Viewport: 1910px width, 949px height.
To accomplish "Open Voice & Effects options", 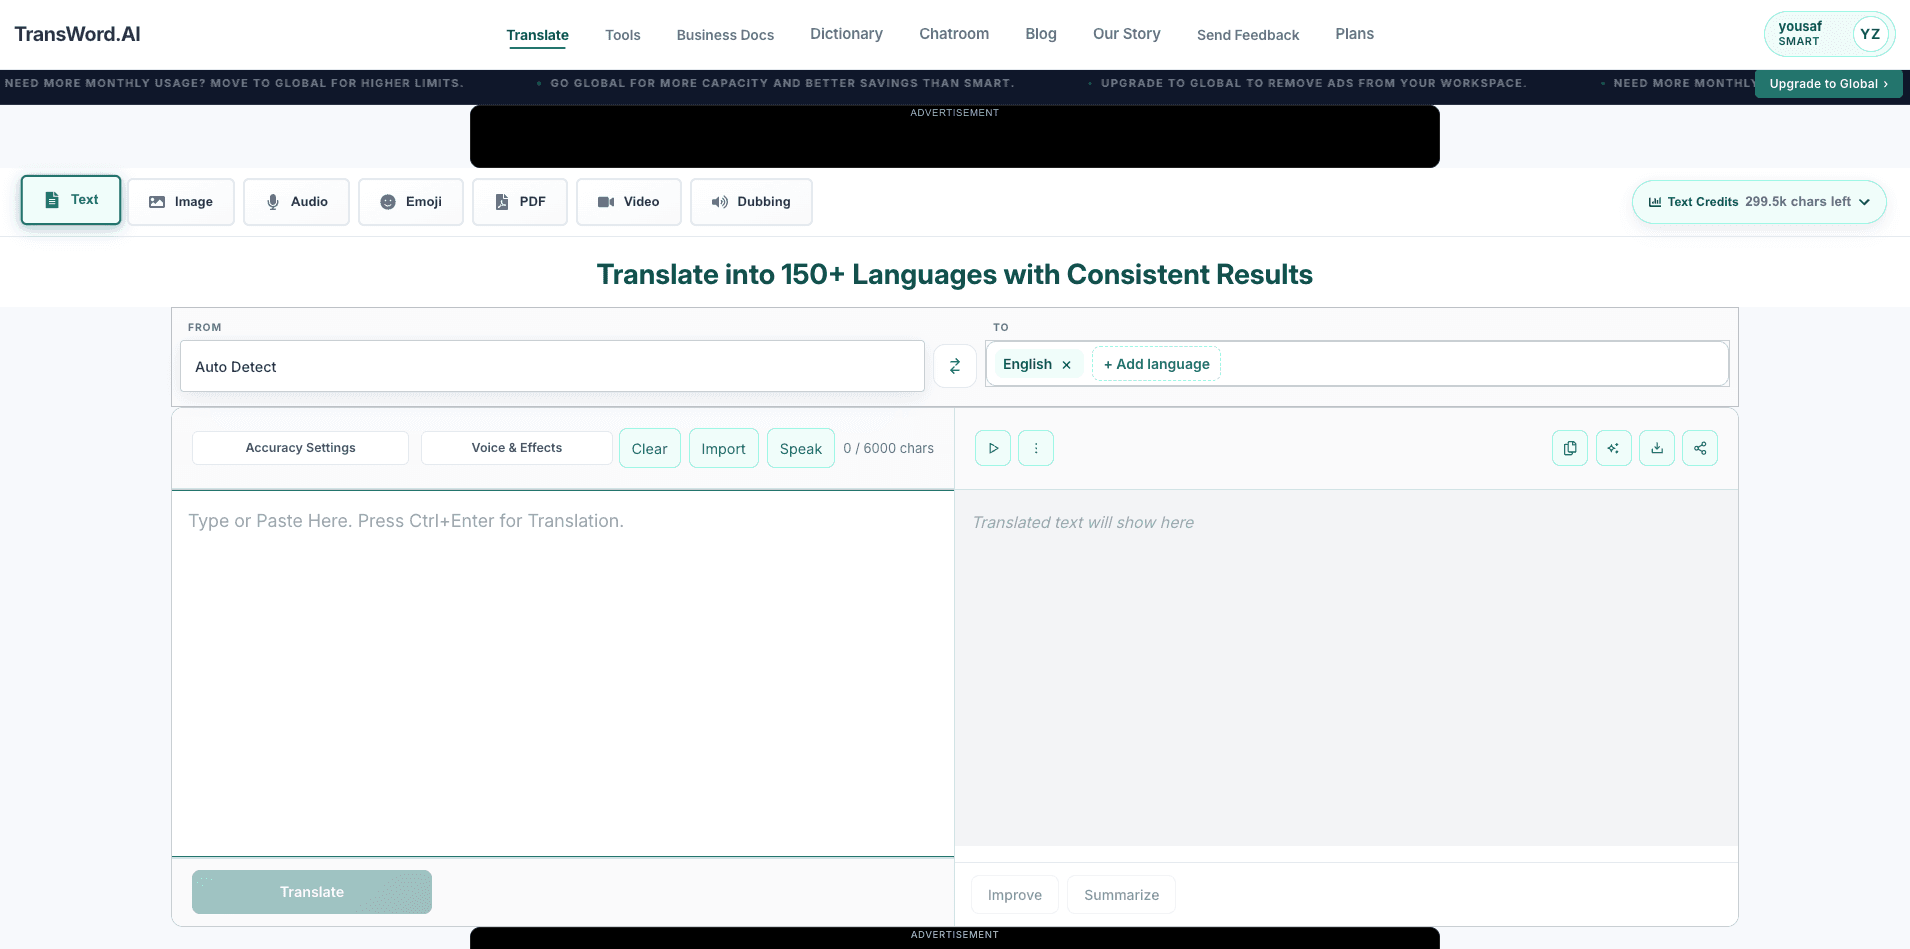I will click(517, 448).
